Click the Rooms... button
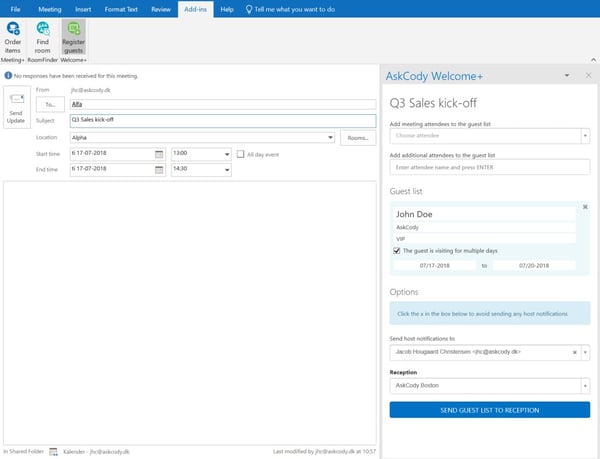The width and height of the screenshot is (600, 459). point(358,138)
